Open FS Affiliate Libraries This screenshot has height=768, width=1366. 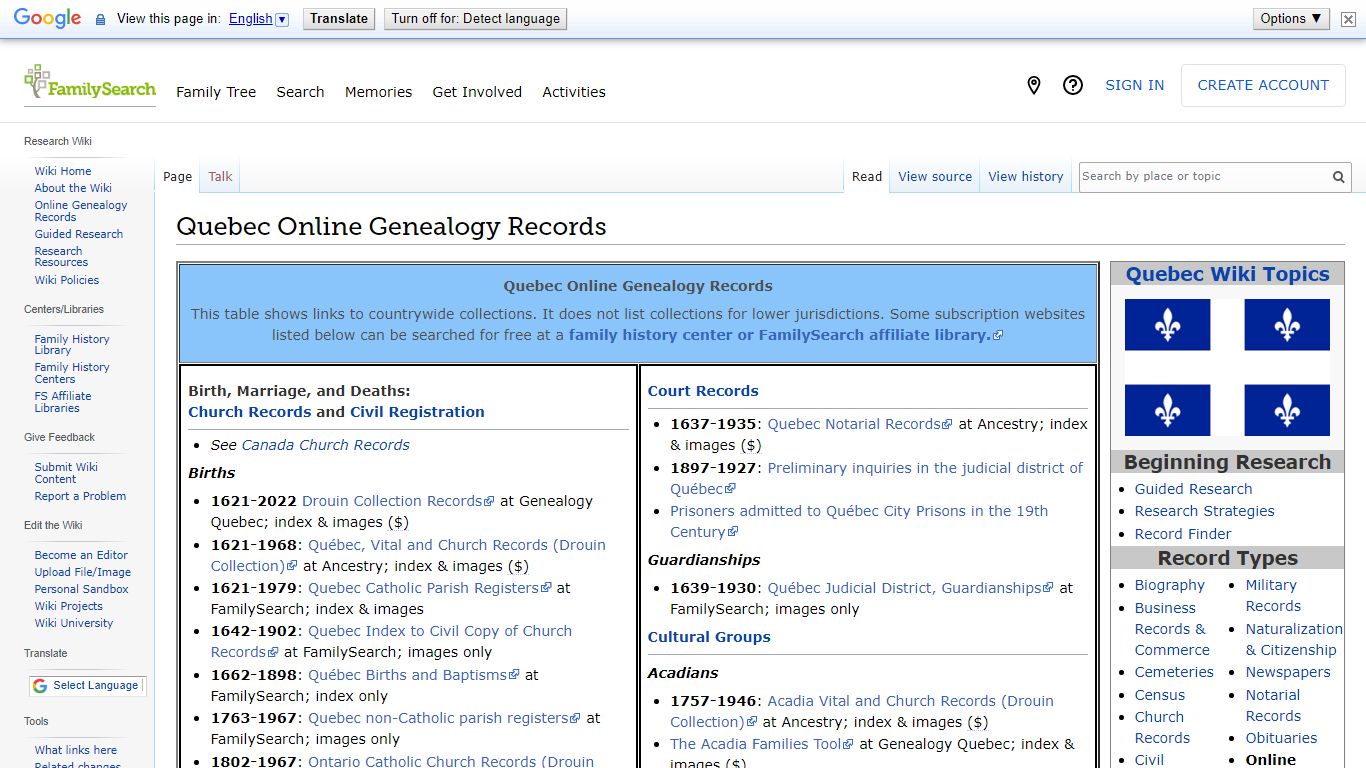pyautogui.click(x=63, y=402)
